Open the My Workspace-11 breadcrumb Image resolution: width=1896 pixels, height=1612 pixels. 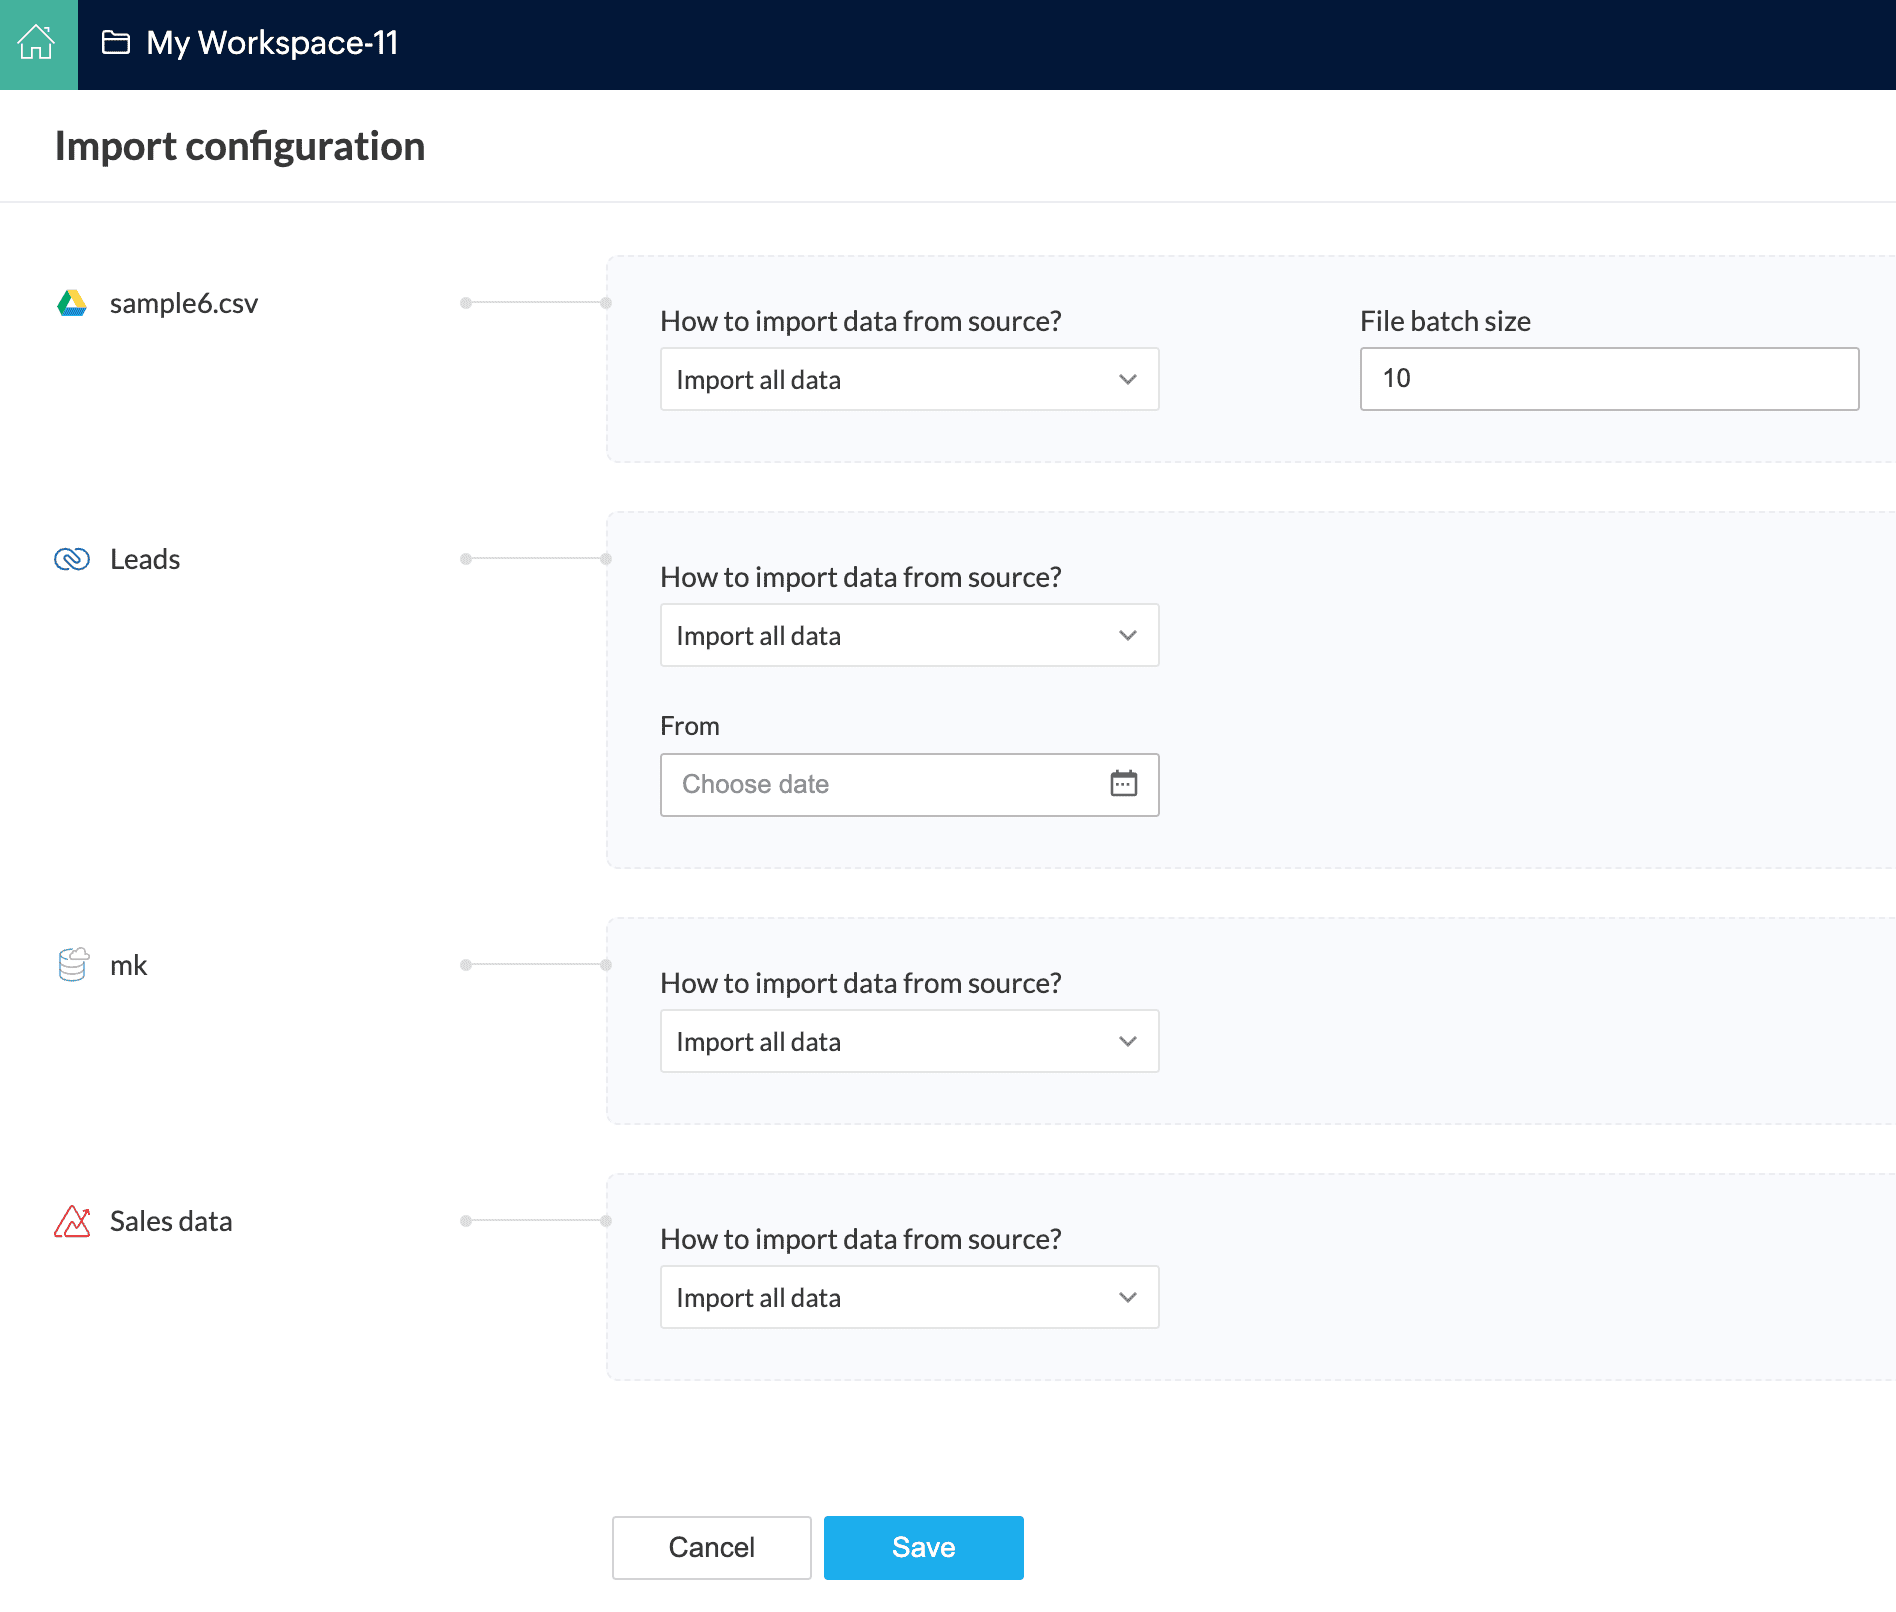pos(272,43)
